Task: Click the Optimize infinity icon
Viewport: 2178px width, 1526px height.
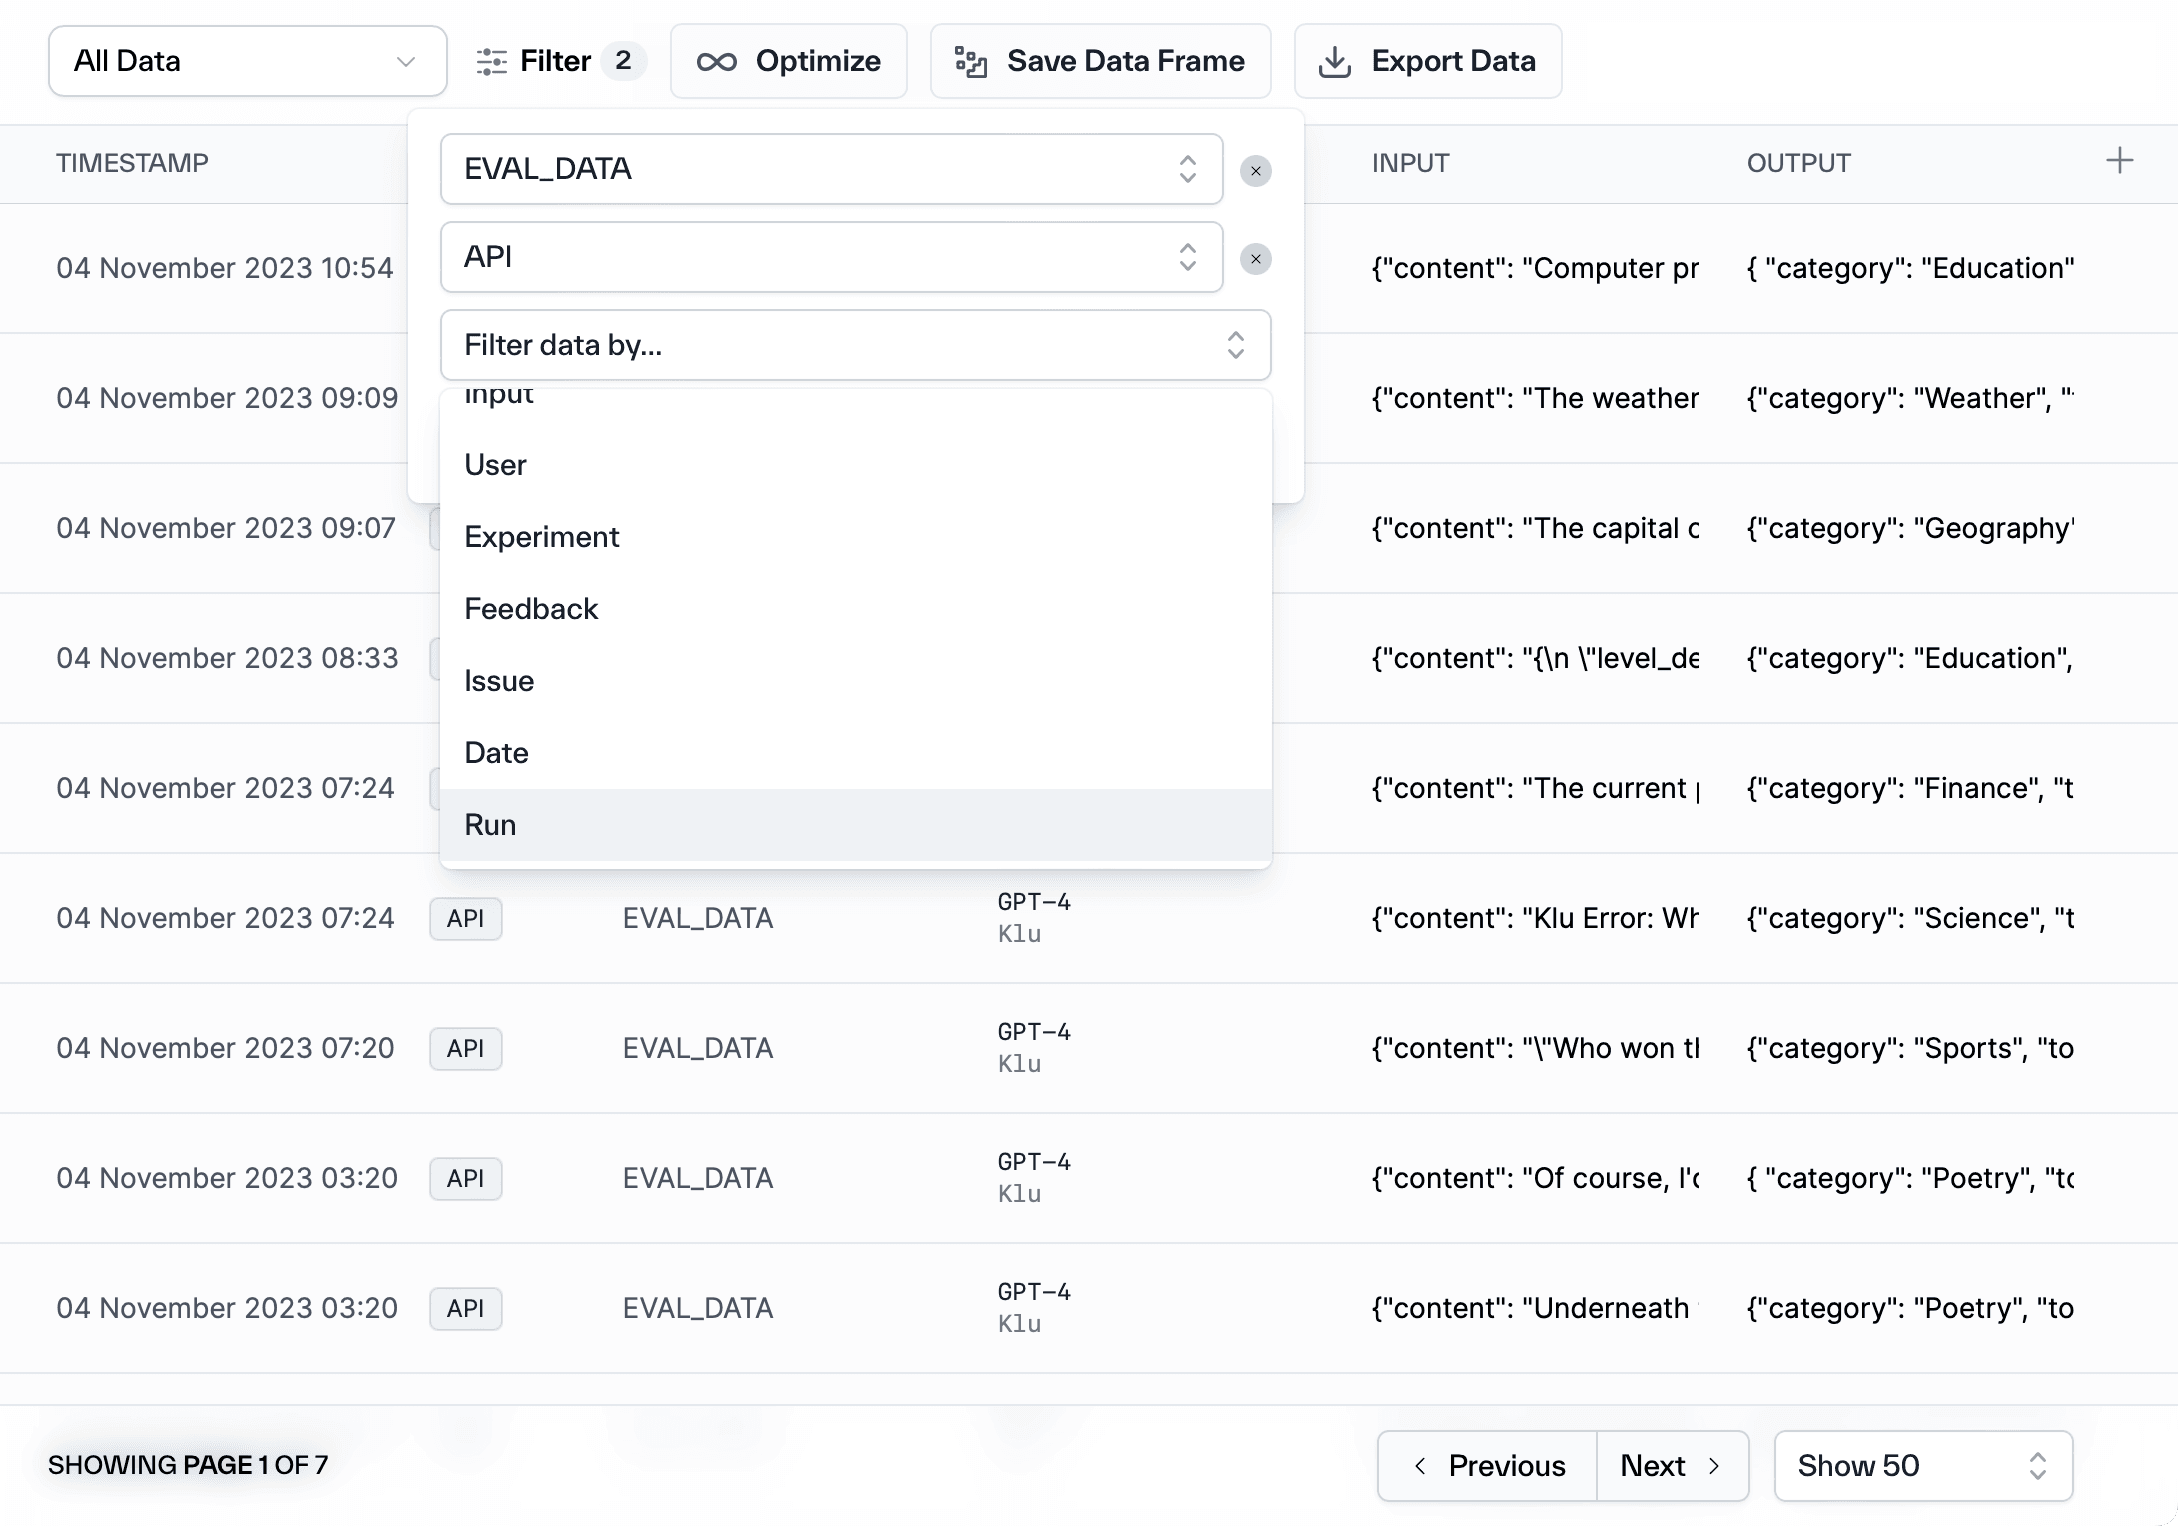Action: (x=716, y=62)
